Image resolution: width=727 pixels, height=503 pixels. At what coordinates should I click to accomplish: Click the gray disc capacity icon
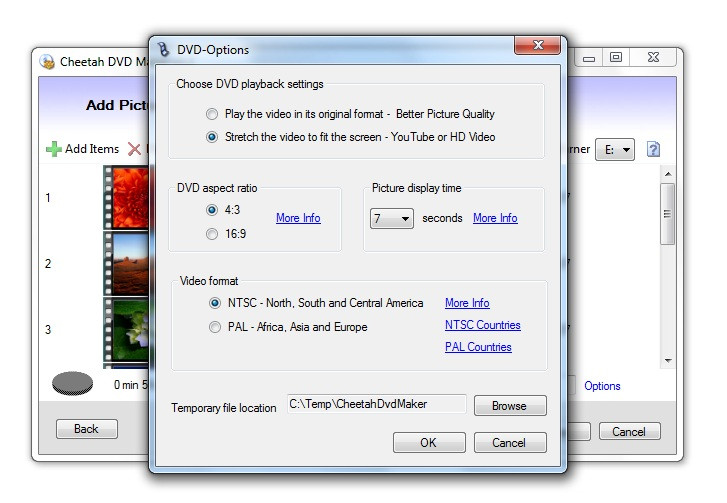72,384
